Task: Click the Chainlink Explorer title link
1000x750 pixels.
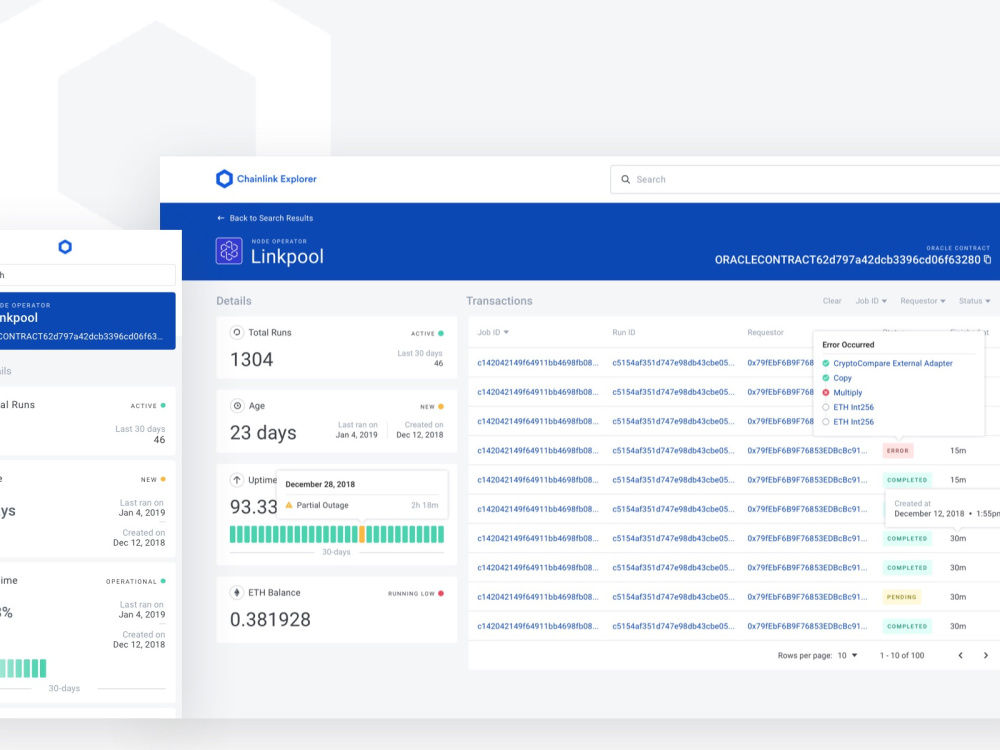Action: [x=277, y=179]
